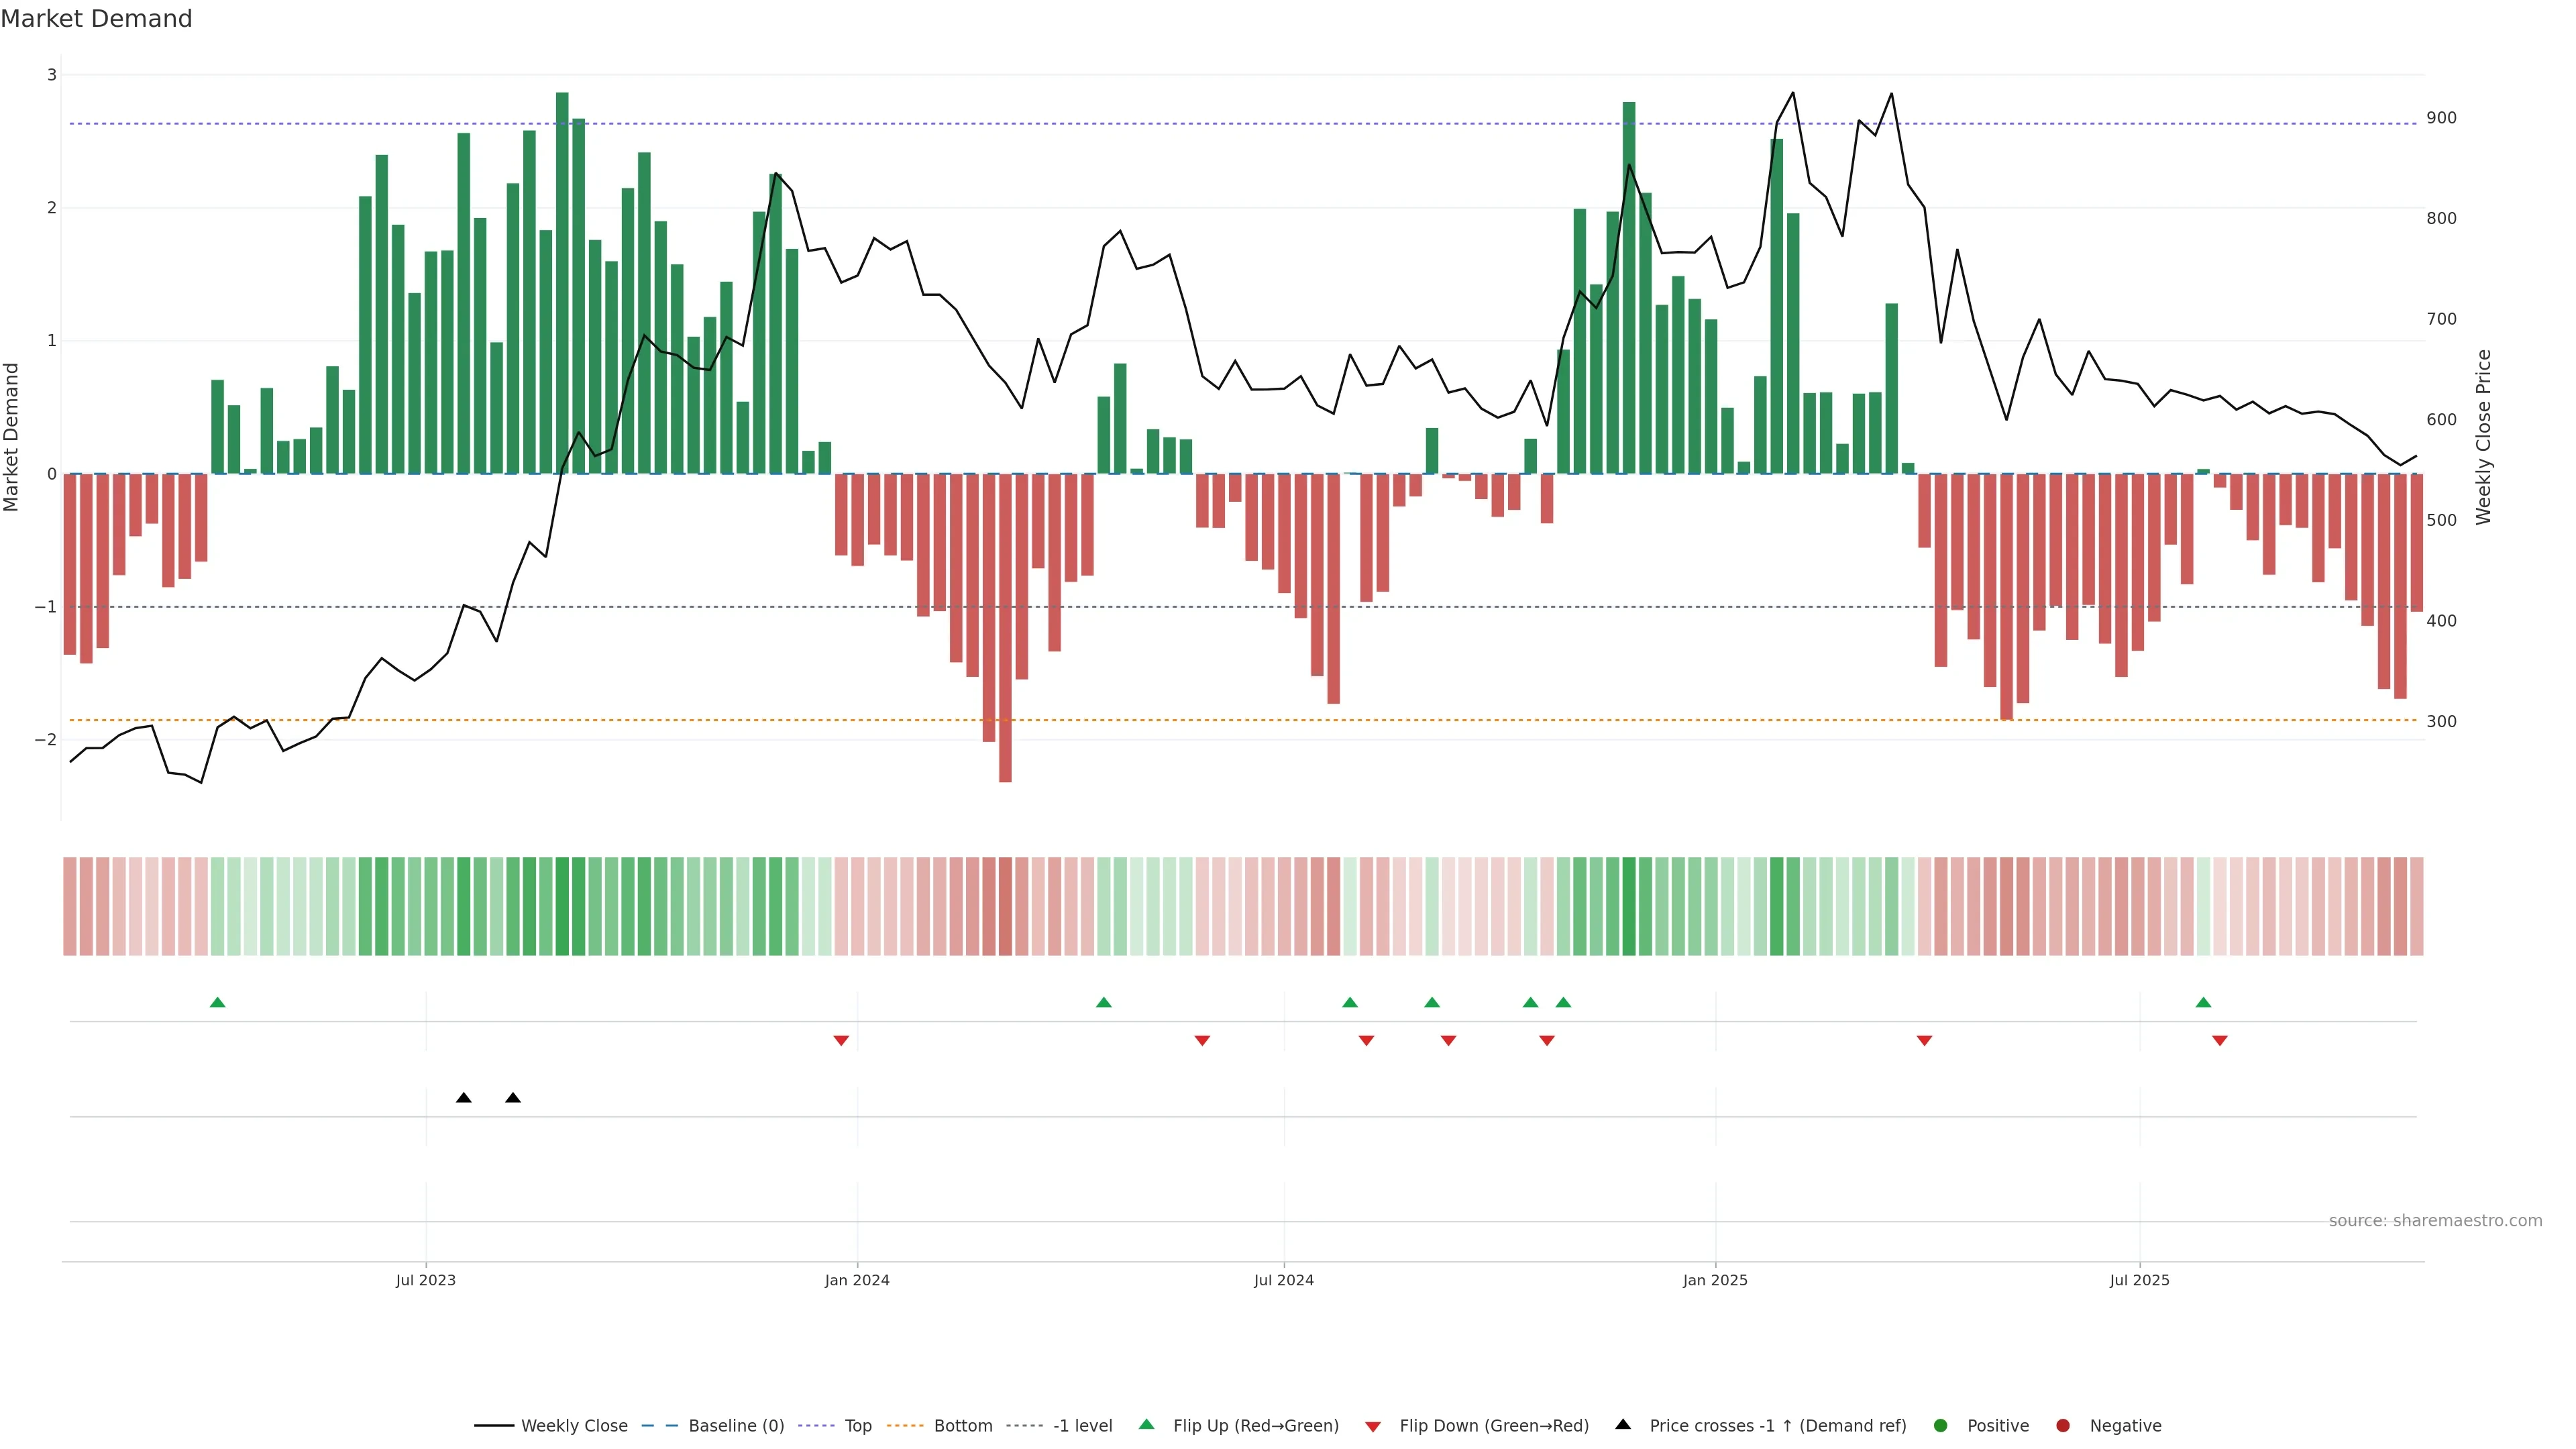Screen dimensions: 2576x1449
Task: Click the darkest green heatmap cell in late 2024
Action: pyautogui.click(x=1629, y=906)
